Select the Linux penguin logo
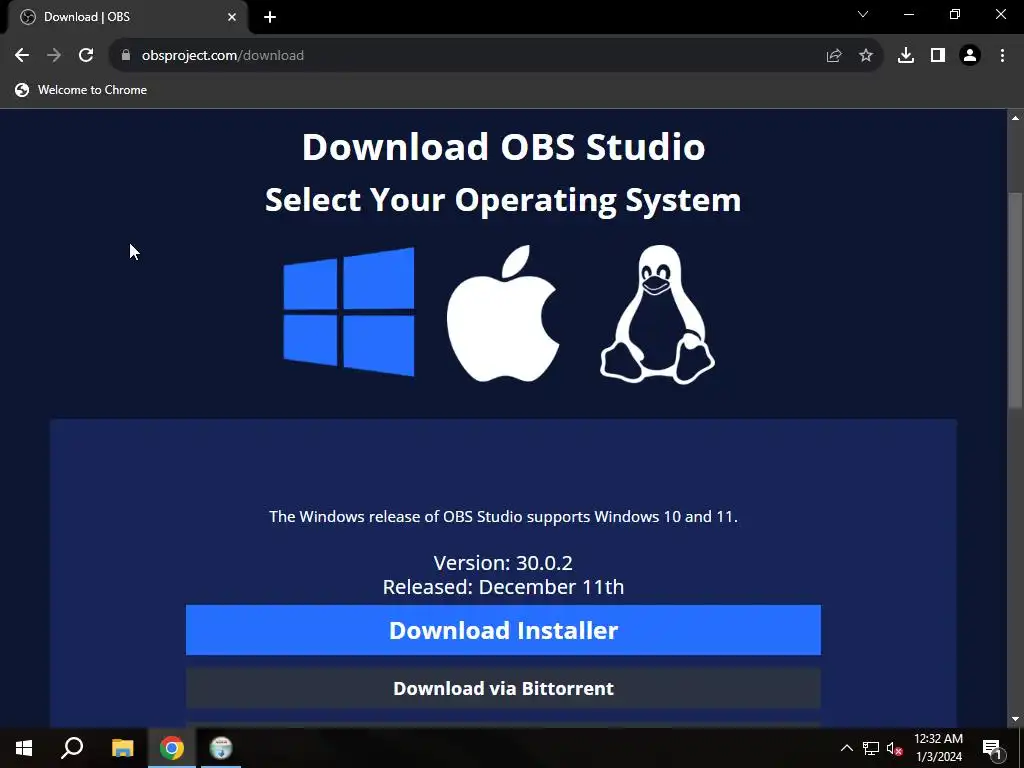The width and height of the screenshot is (1024, 768). click(657, 314)
